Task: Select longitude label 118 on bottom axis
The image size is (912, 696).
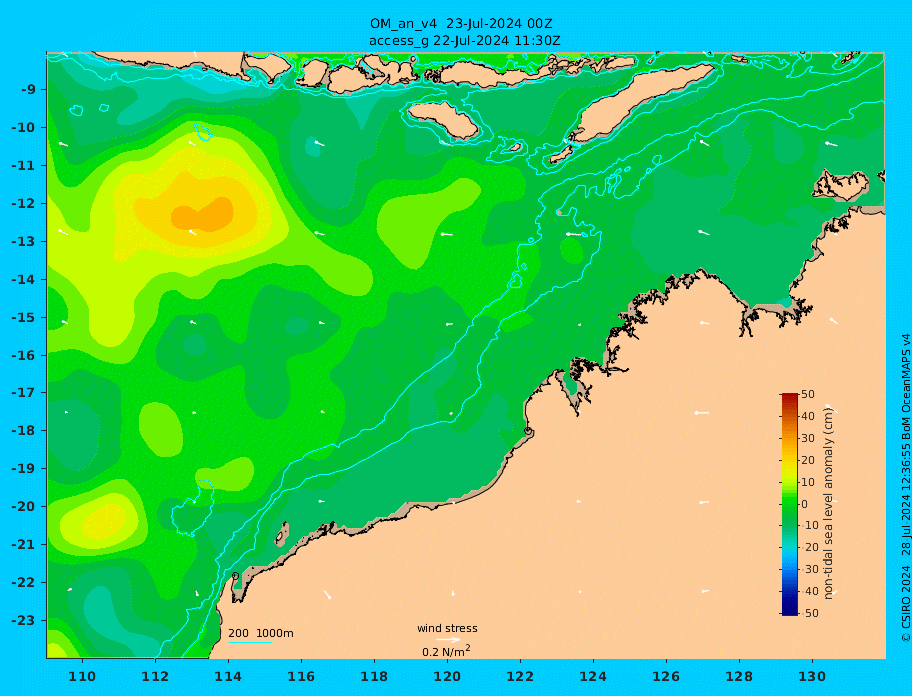Action: pyautogui.click(x=374, y=676)
